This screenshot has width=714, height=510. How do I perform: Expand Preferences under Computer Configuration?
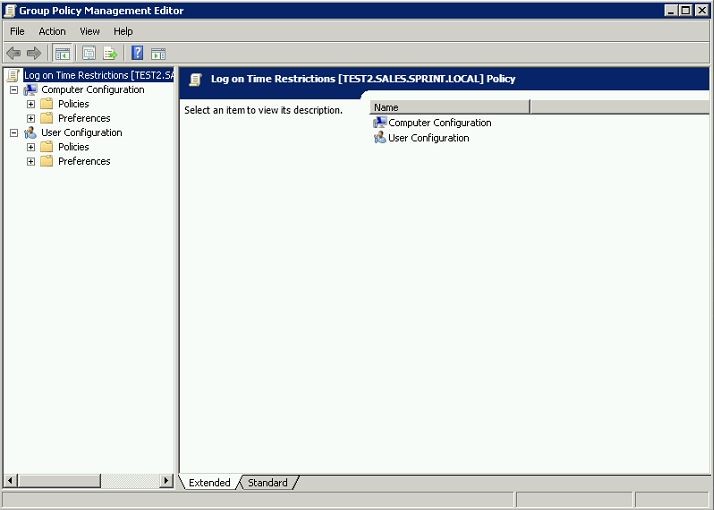(31, 119)
